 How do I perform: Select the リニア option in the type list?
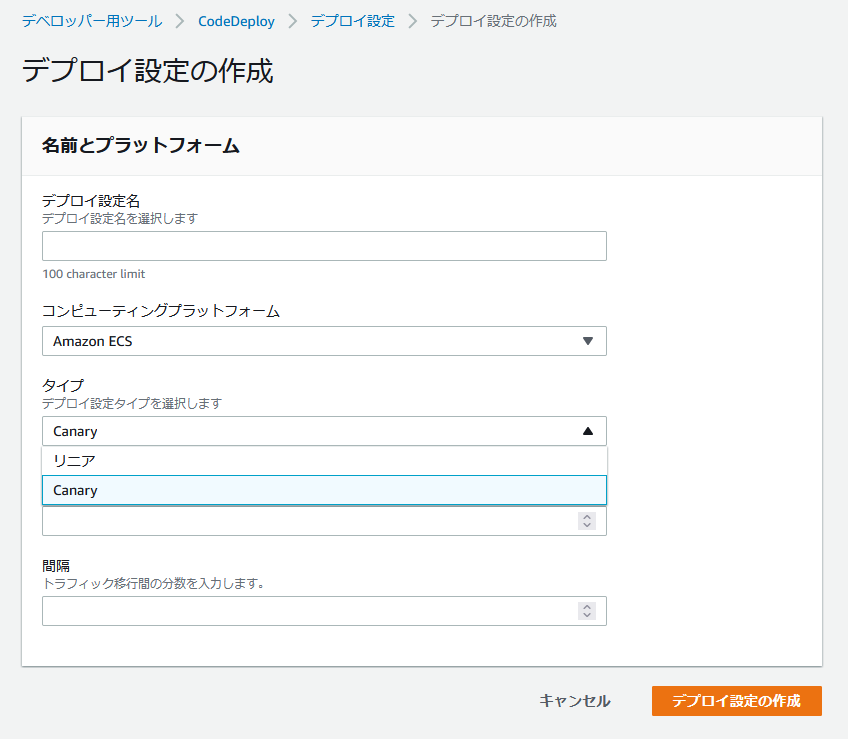pyautogui.click(x=324, y=461)
